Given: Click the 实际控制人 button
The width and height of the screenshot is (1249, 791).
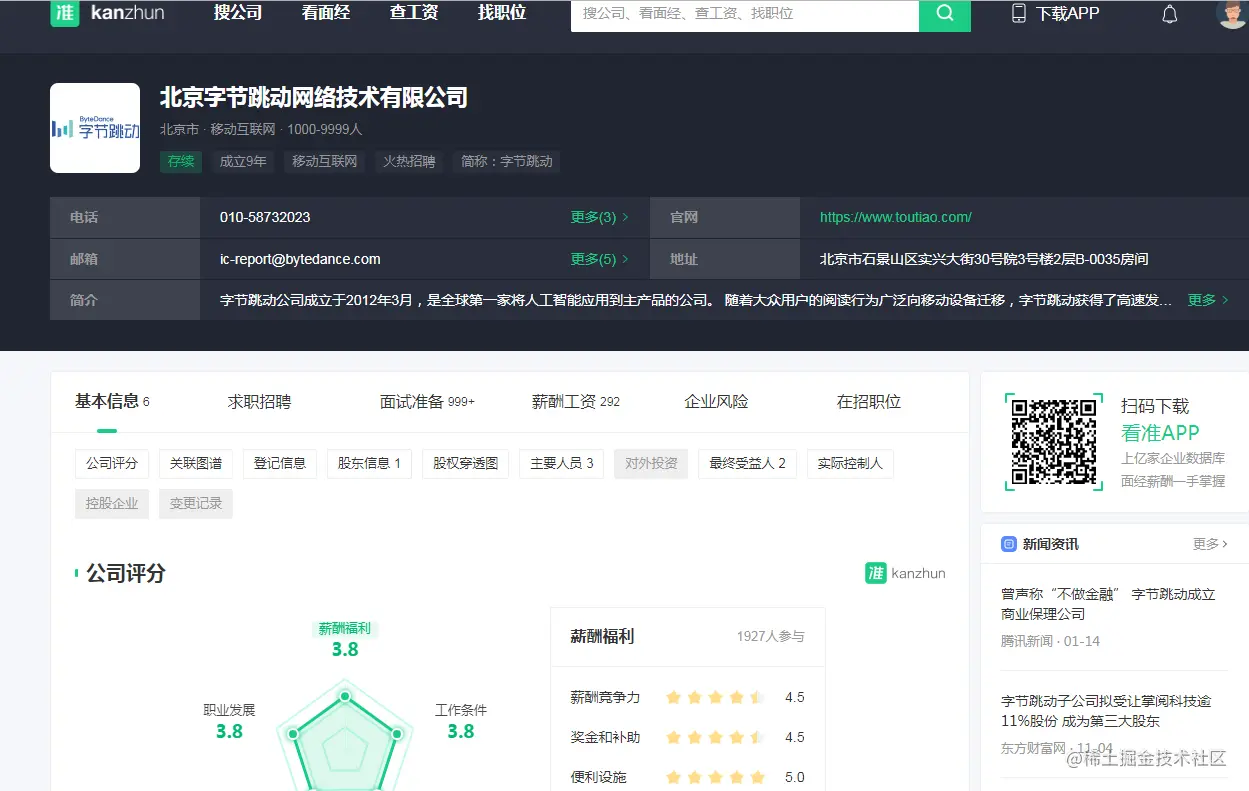Looking at the screenshot, I should click(x=850, y=464).
